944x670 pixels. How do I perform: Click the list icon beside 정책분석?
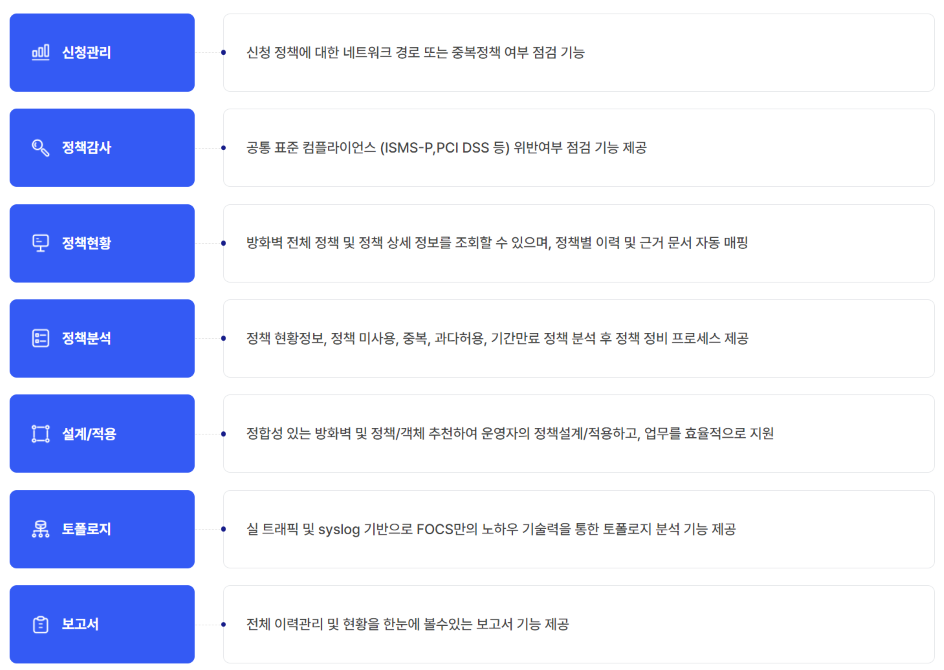point(40,338)
